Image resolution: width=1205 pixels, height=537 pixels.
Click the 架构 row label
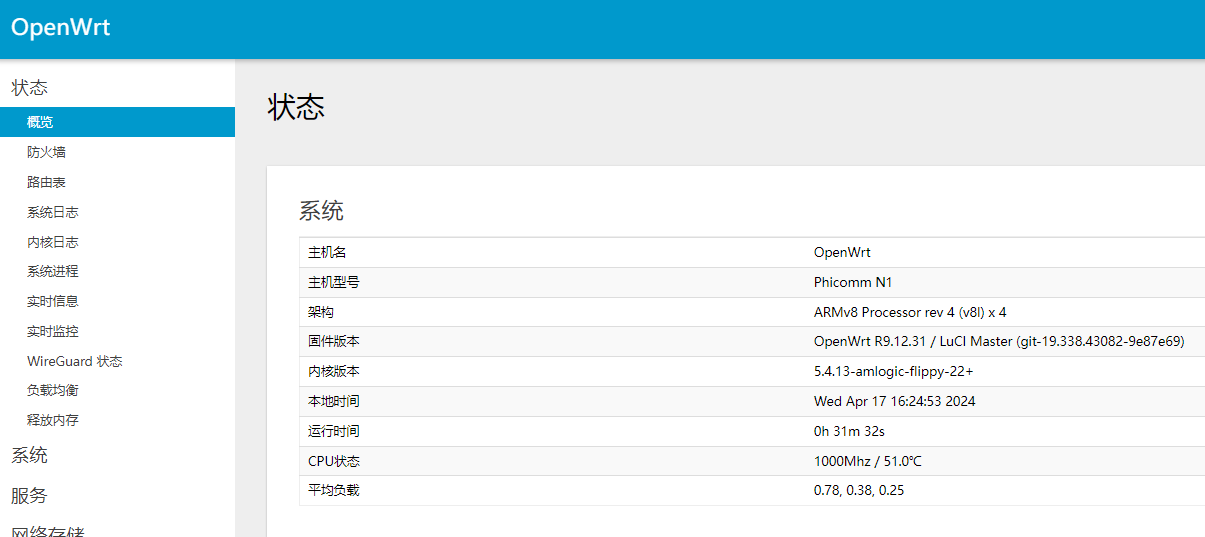[x=321, y=312]
